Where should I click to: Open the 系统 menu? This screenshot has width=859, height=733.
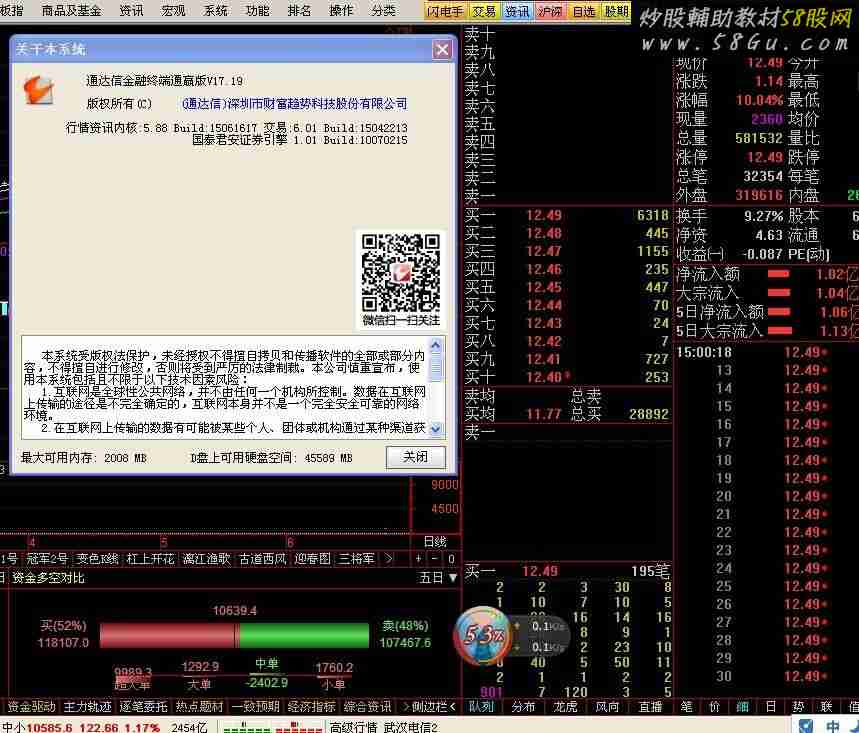[215, 10]
